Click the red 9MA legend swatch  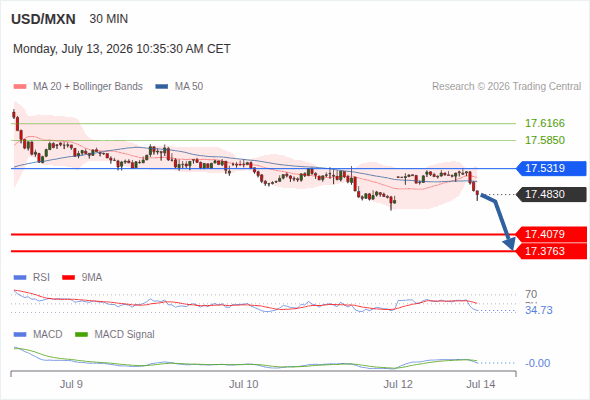click(x=68, y=278)
